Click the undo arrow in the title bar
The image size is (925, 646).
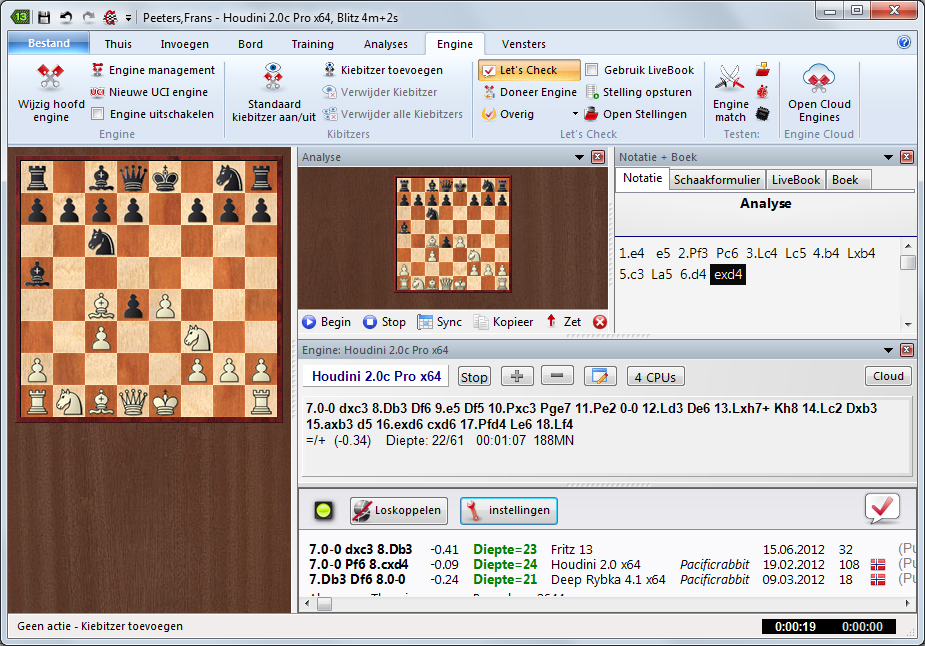click(66, 17)
